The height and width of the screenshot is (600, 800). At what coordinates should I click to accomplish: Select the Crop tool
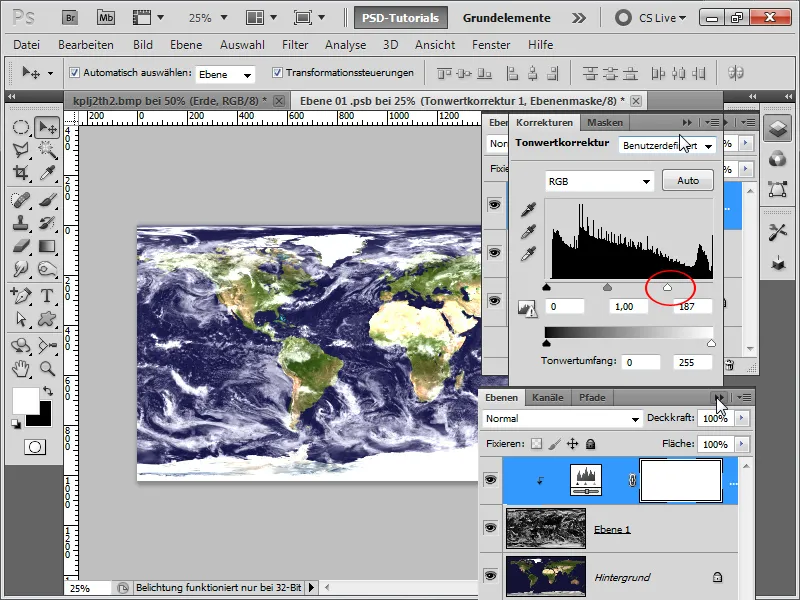click(x=20, y=173)
